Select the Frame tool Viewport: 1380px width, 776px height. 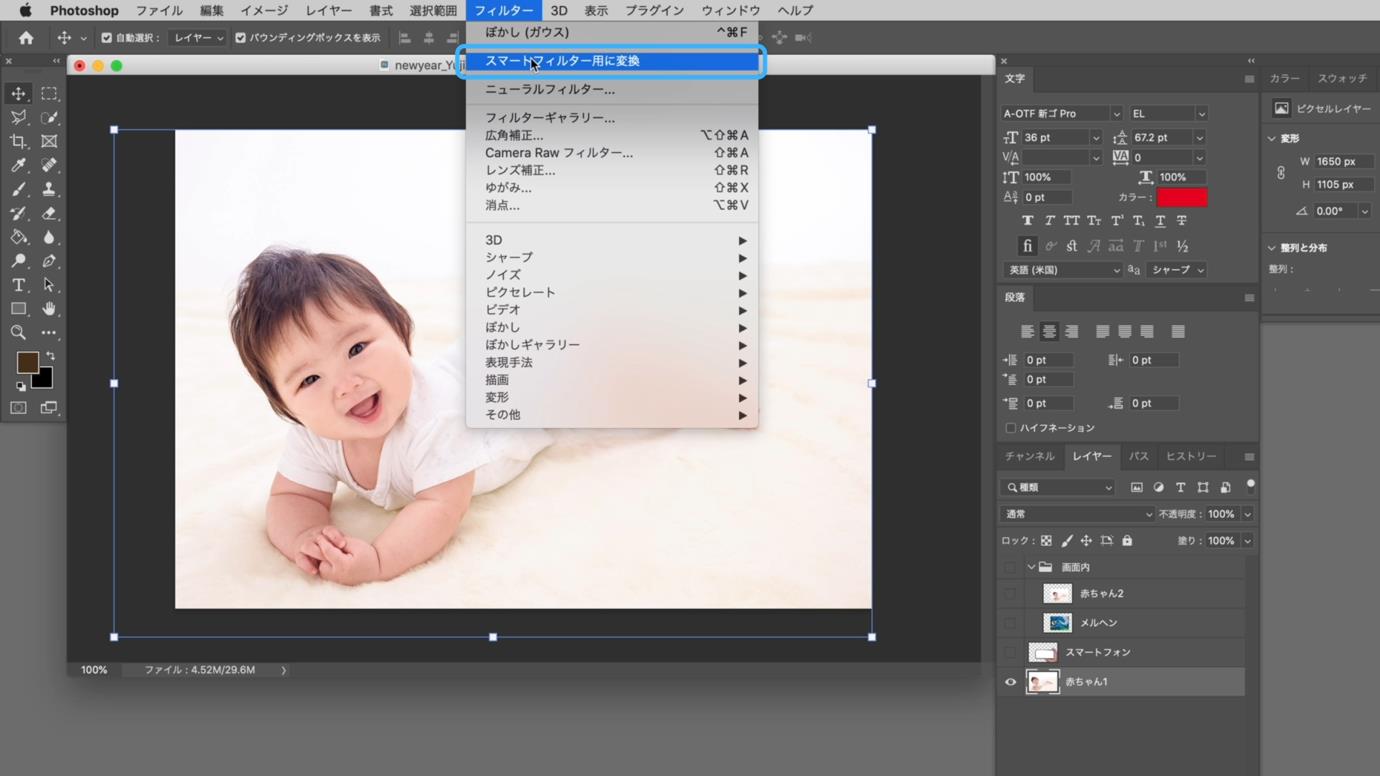coord(49,141)
